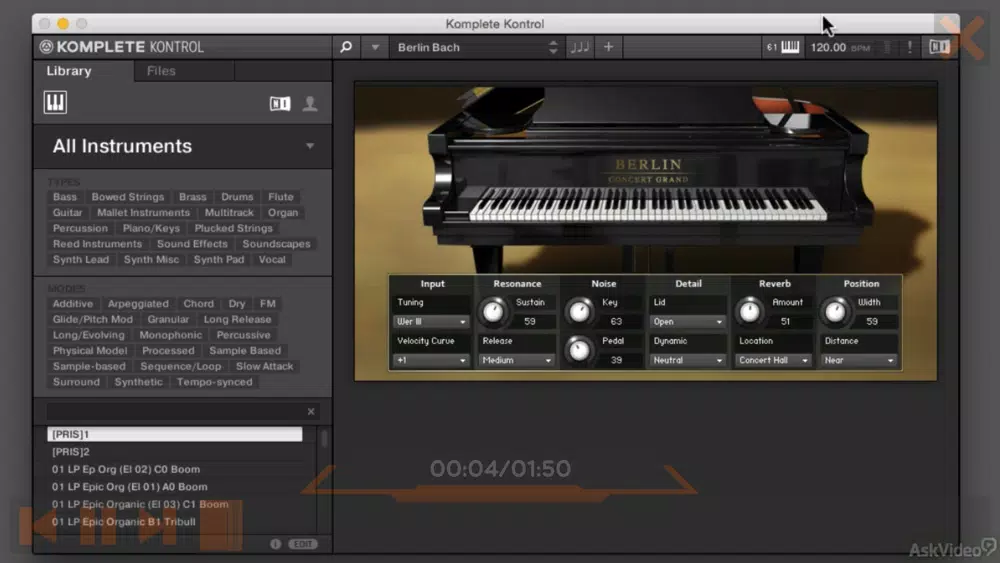
Task: Click the preset search text field
Action: tap(174, 412)
